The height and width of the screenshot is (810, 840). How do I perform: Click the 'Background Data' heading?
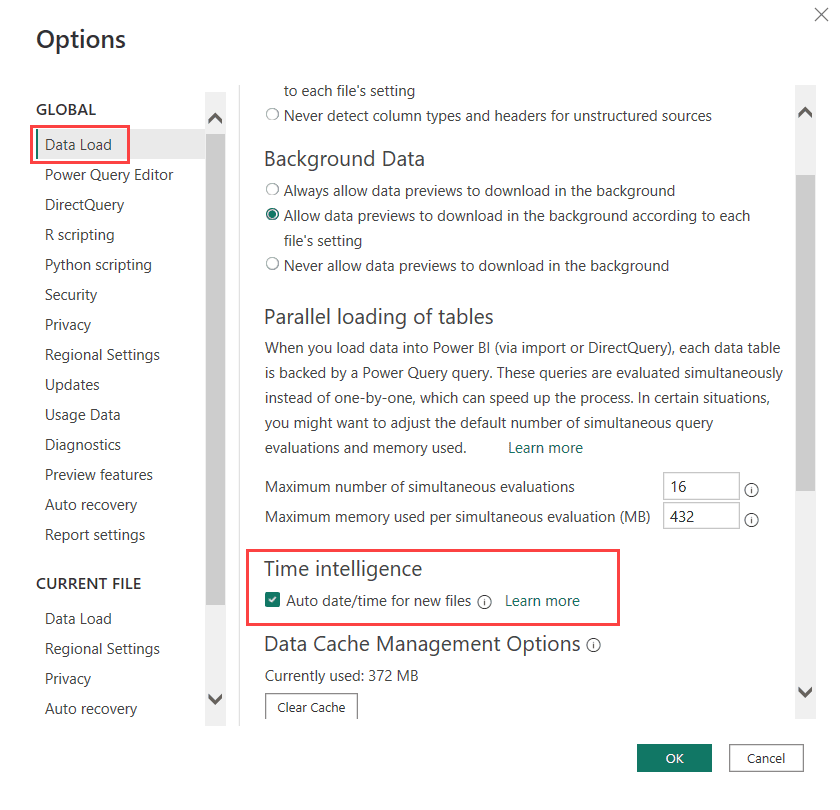tap(344, 159)
